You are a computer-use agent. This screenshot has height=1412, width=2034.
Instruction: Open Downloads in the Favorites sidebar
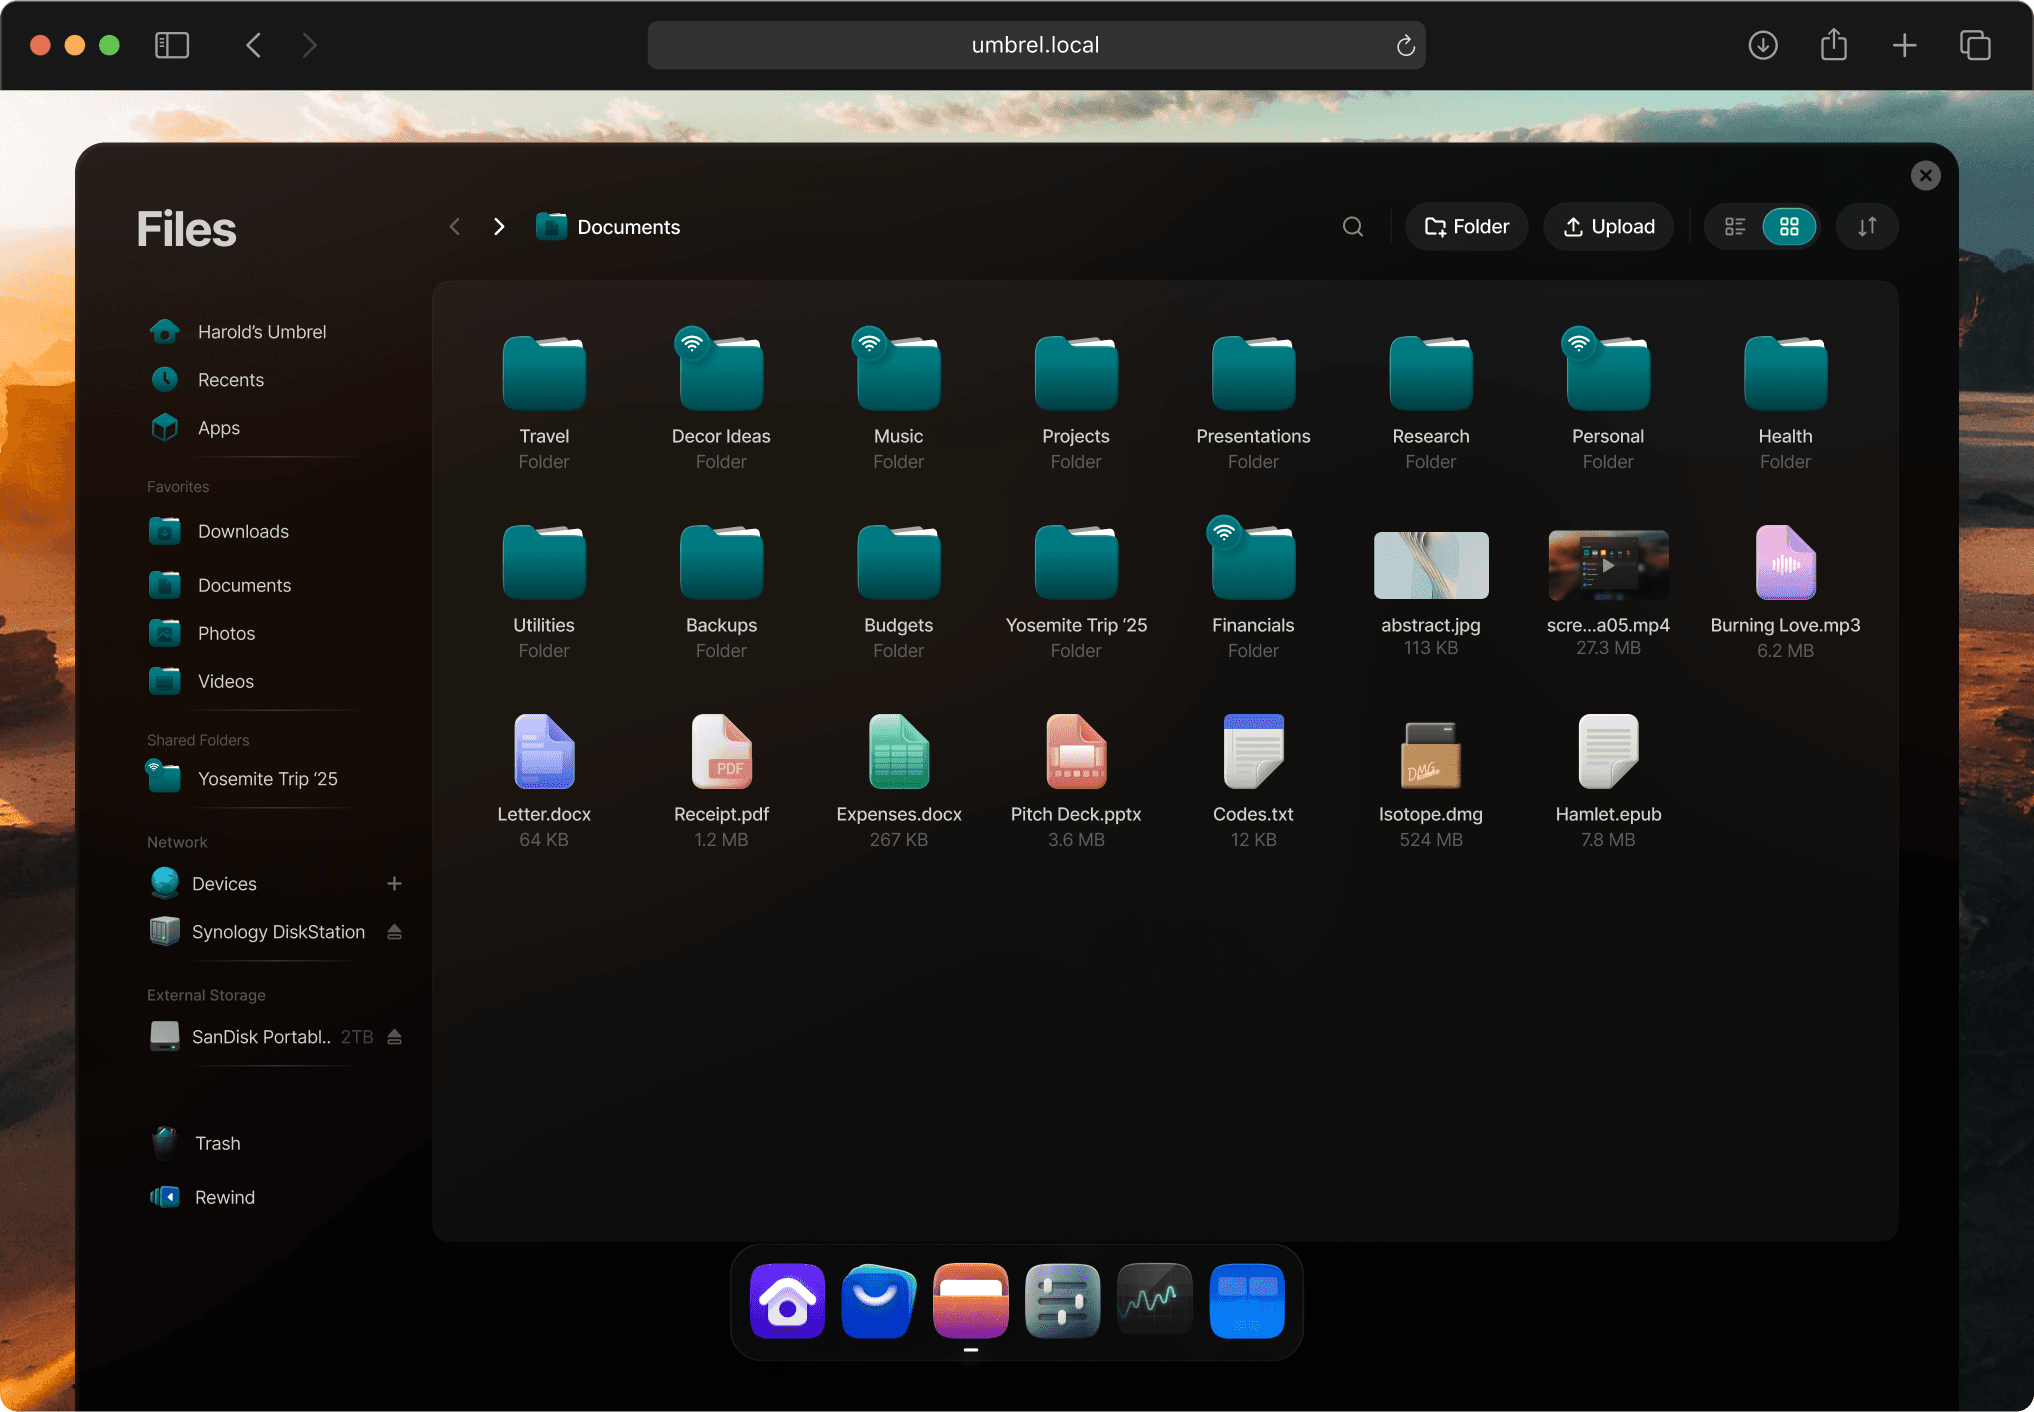tap(243, 531)
